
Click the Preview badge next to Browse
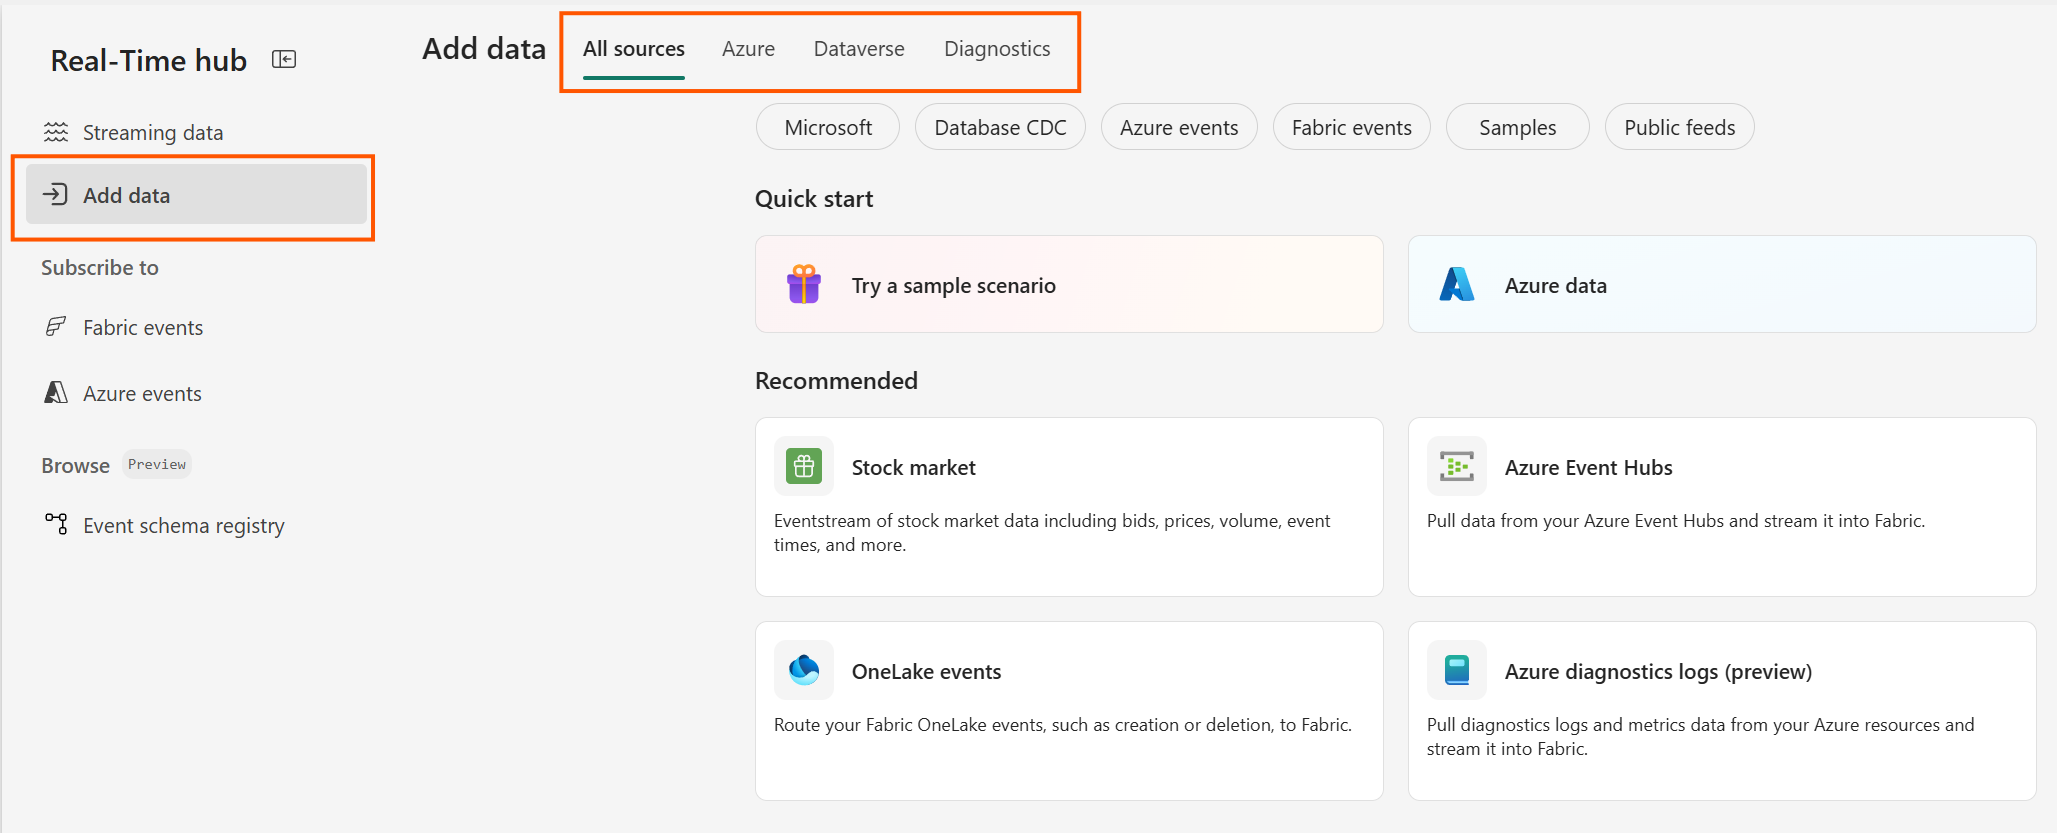tap(157, 464)
